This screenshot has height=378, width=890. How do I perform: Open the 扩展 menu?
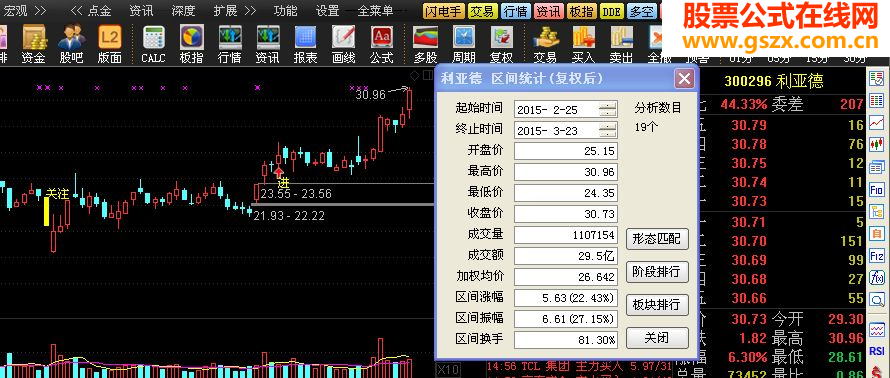click(225, 10)
